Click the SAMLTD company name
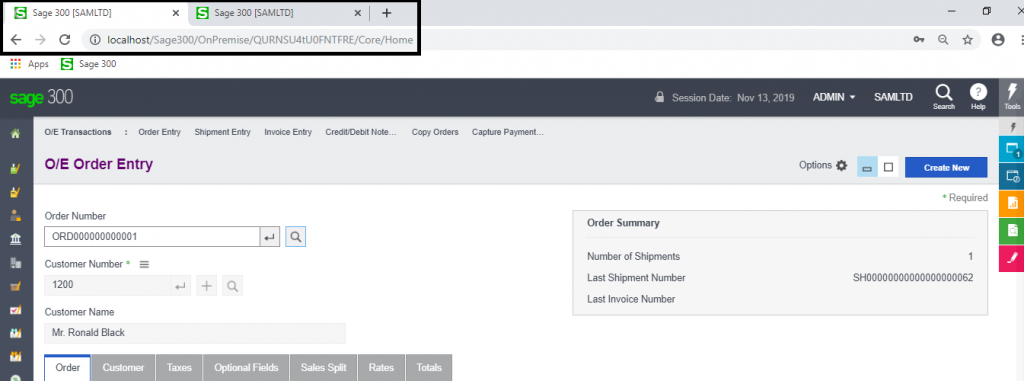Screen dimensions: 1024x381 (893, 97)
